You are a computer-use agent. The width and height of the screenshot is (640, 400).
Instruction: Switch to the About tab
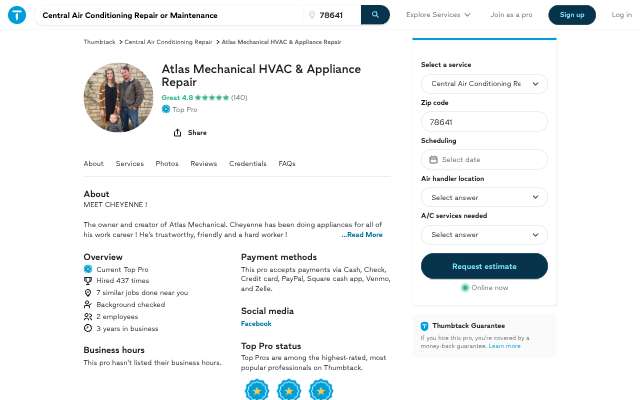(93, 164)
